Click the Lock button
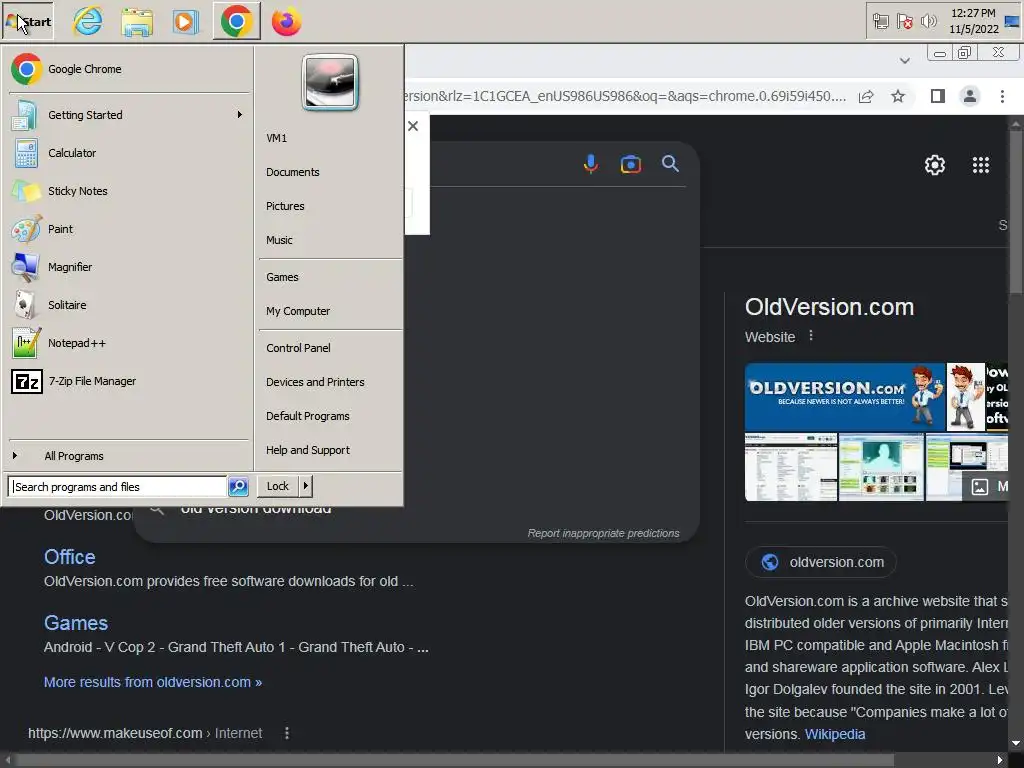The width and height of the screenshot is (1024, 768). tap(278, 487)
